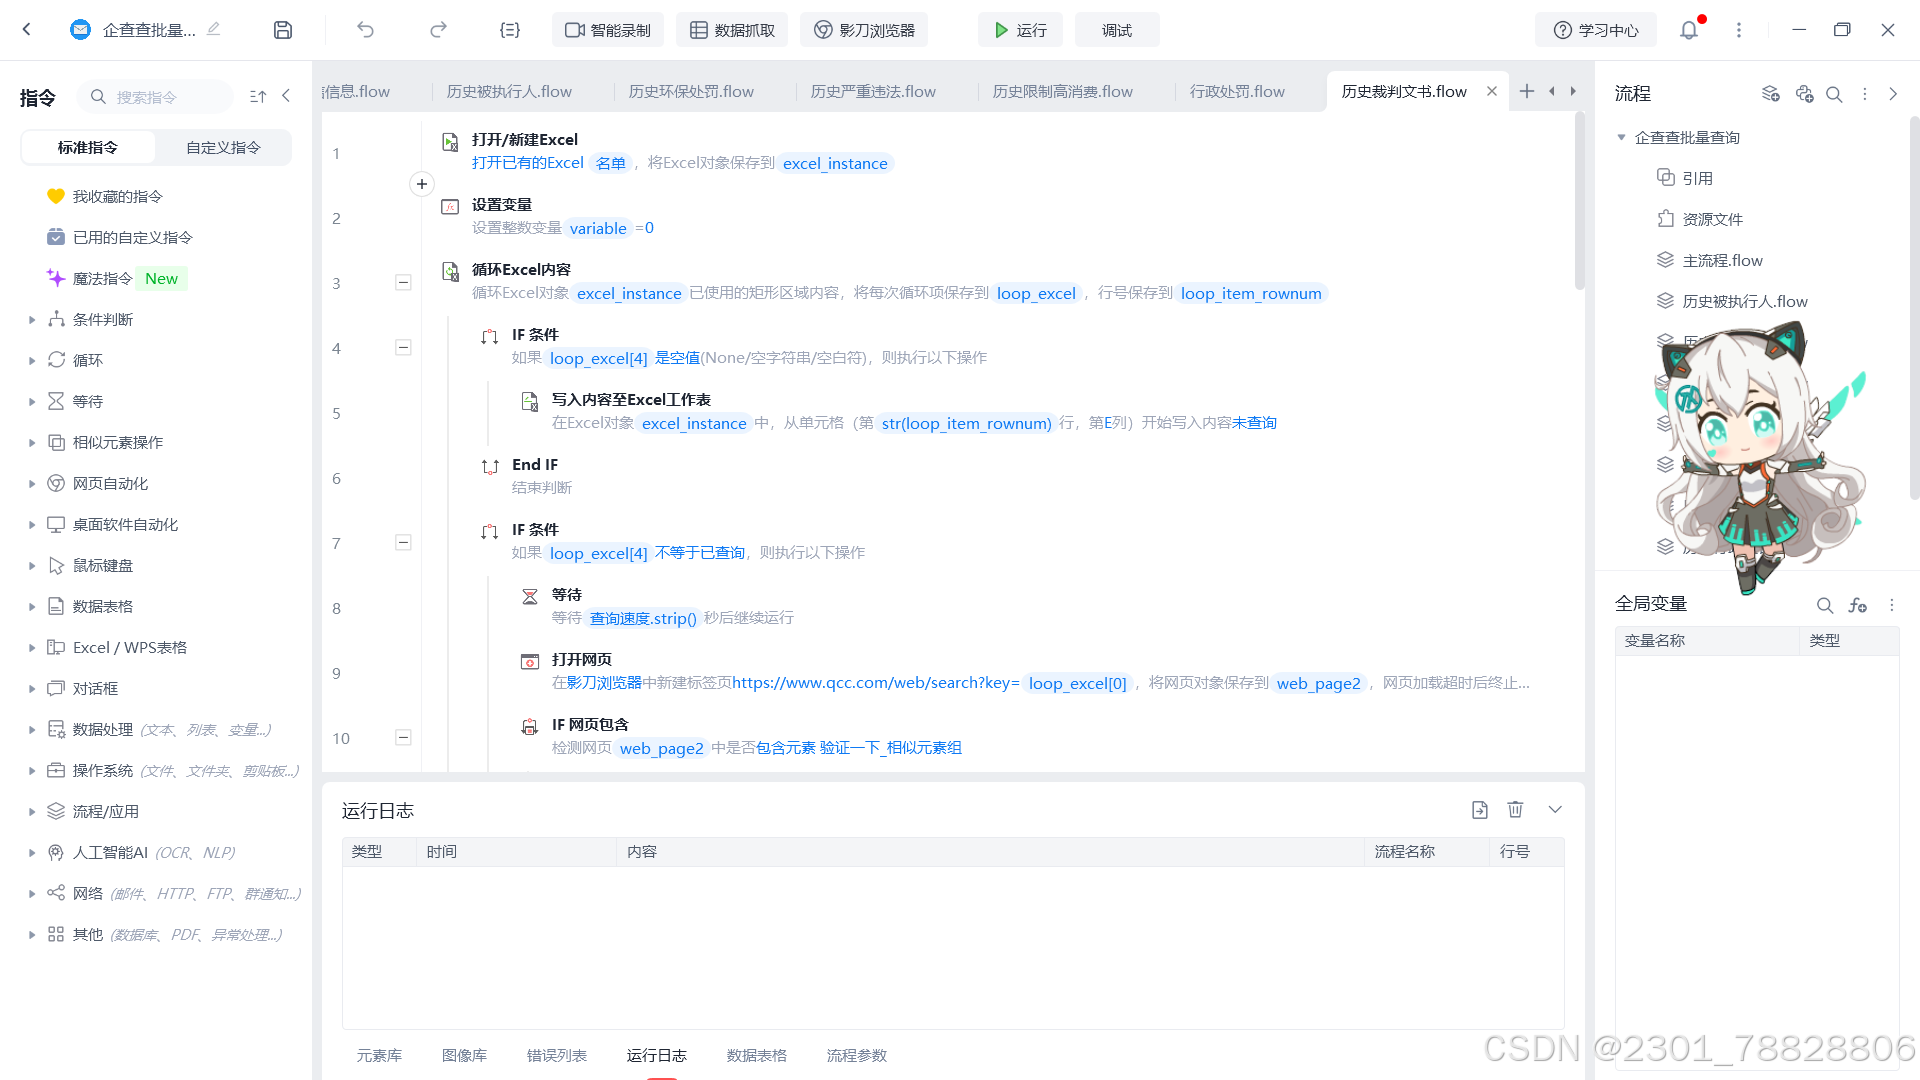Open the 错误列表 bottom tab
The image size is (1920, 1080).
pyautogui.click(x=557, y=1055)
